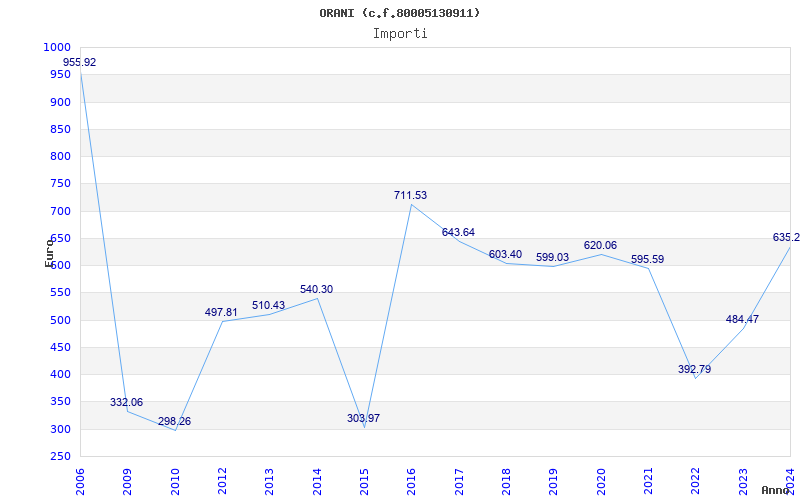Select the 497.81 data label
Screen dimensions: 800x500
coord(221,312)
